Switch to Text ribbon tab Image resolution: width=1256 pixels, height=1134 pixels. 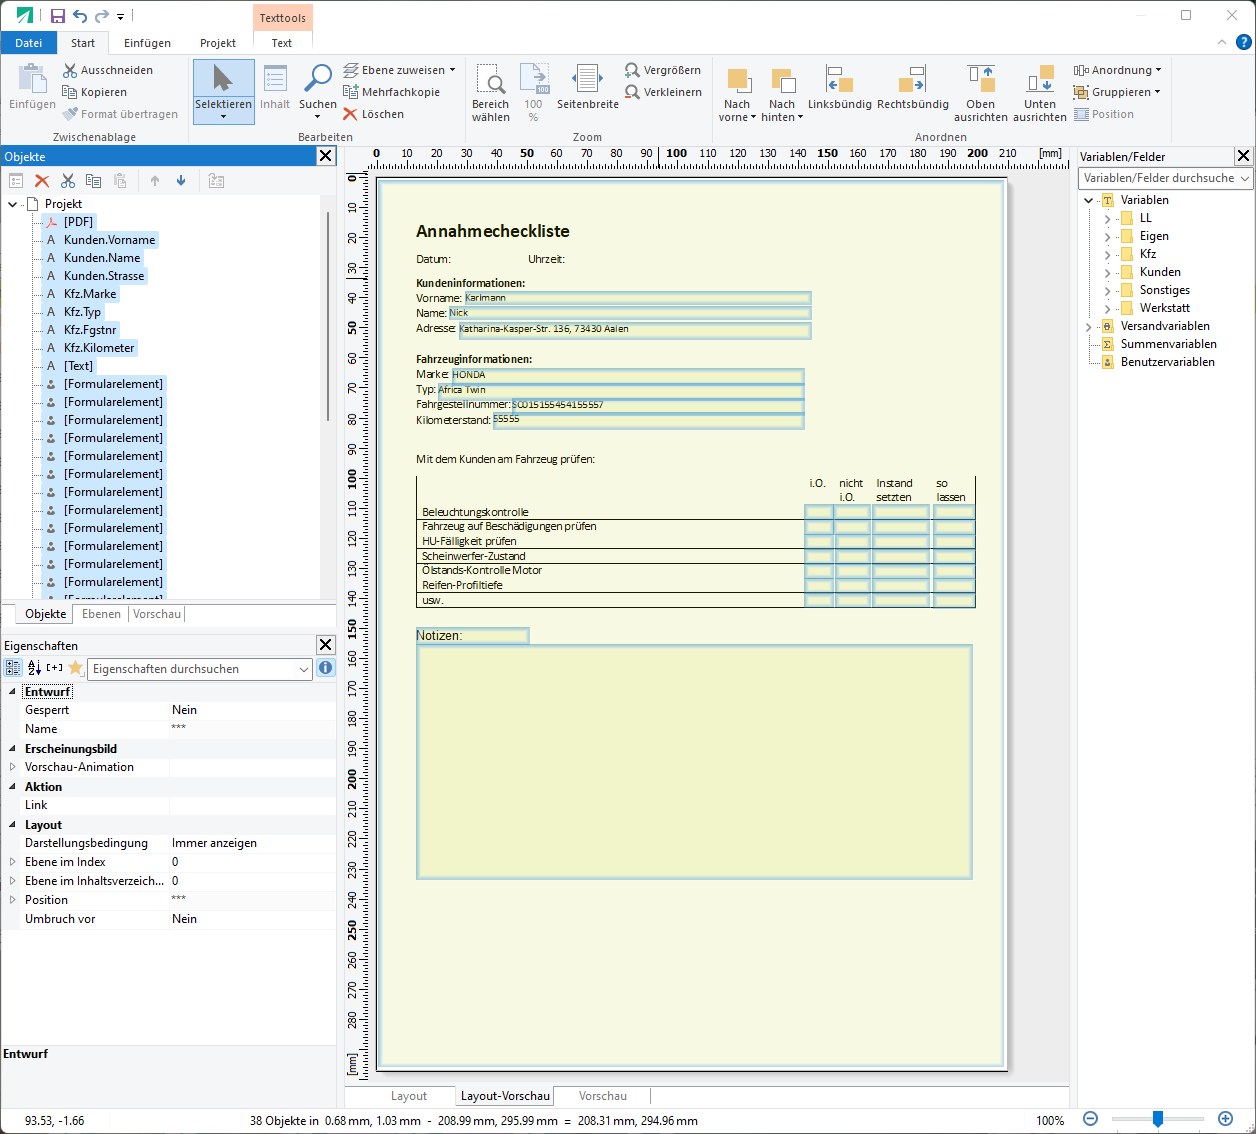[x=282, y=43]
